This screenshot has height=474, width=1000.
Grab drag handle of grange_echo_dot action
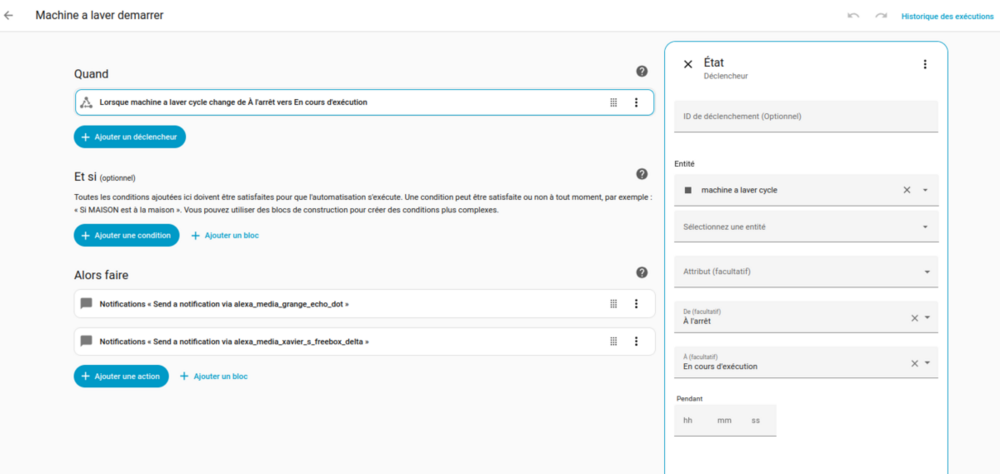click(x=614, y=304)
